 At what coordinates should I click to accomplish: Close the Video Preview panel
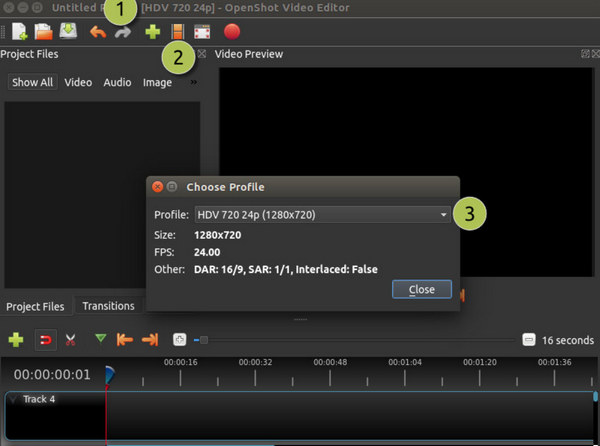pyautogui.click(x=596, y=54)
